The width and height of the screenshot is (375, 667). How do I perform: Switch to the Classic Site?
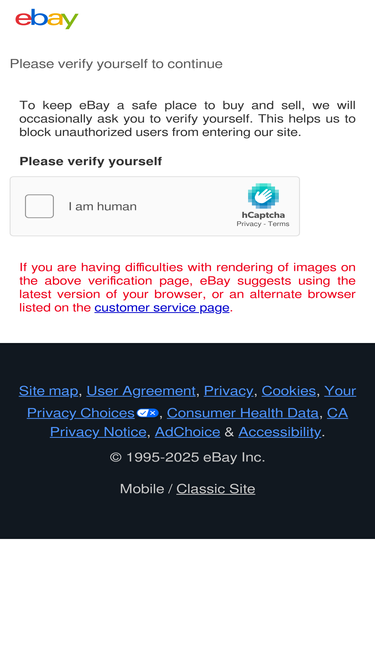point(216,489)
